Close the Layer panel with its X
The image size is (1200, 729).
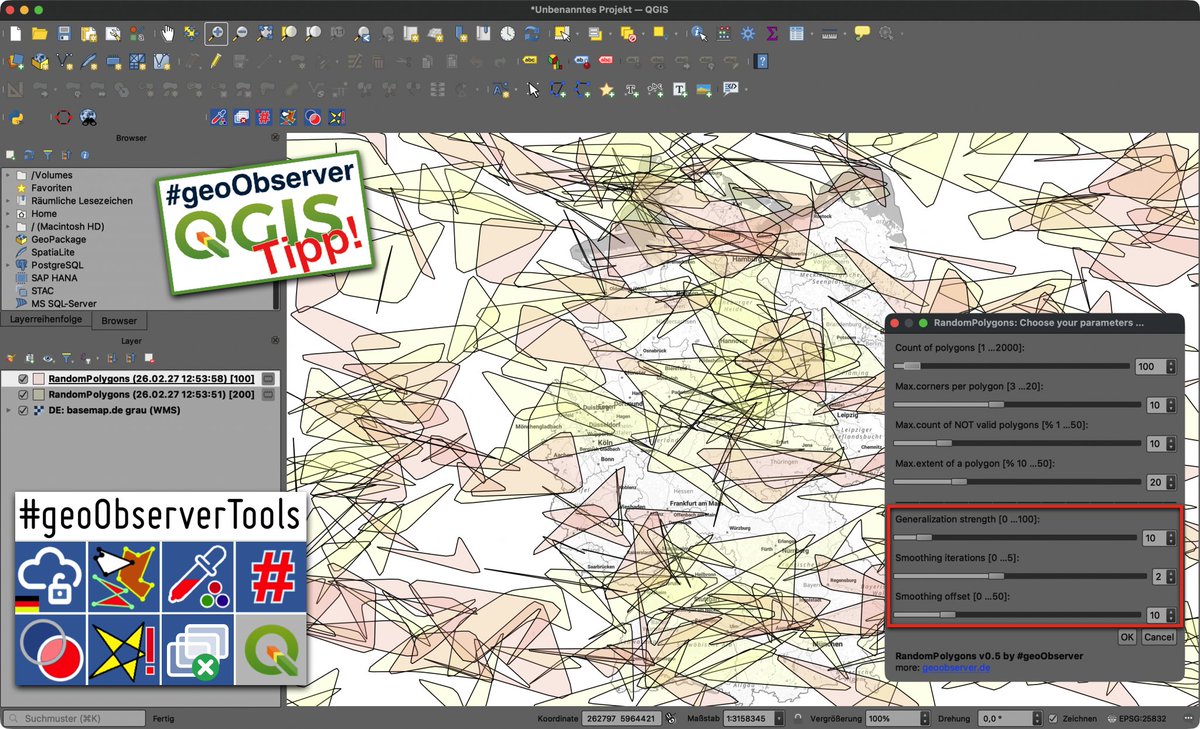275,341
